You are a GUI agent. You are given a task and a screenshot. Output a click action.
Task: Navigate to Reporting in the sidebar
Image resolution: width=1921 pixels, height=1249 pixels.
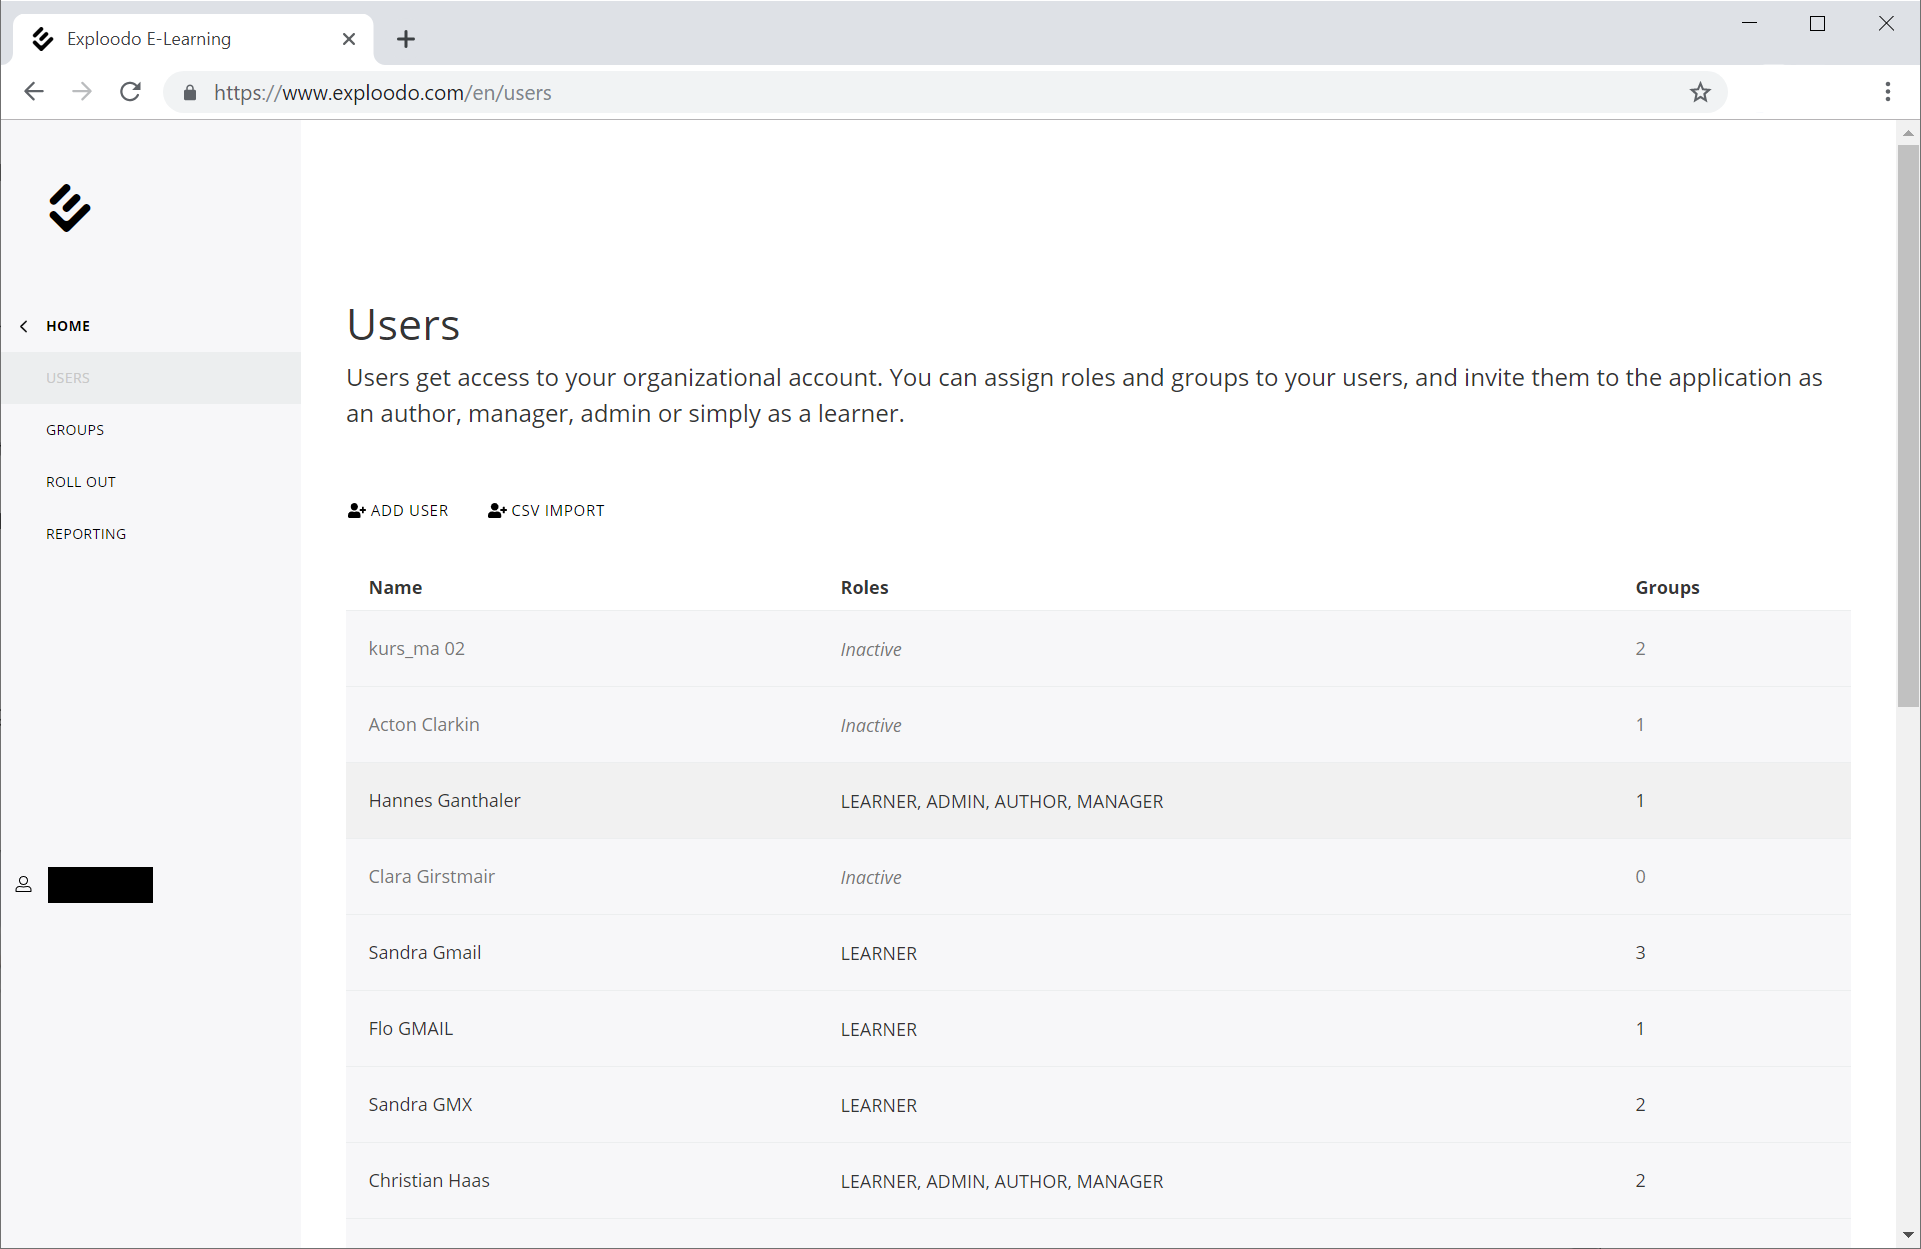coord(86,534)
